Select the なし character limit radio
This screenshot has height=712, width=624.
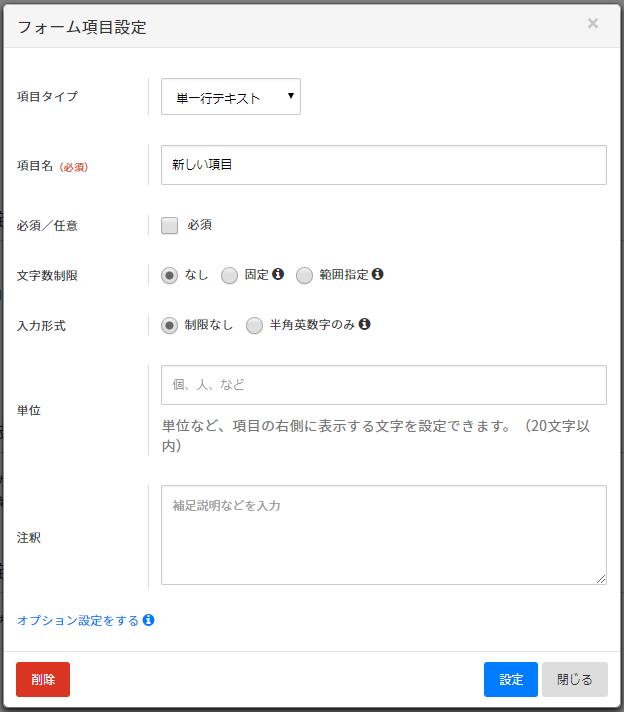tap(170, 275)
